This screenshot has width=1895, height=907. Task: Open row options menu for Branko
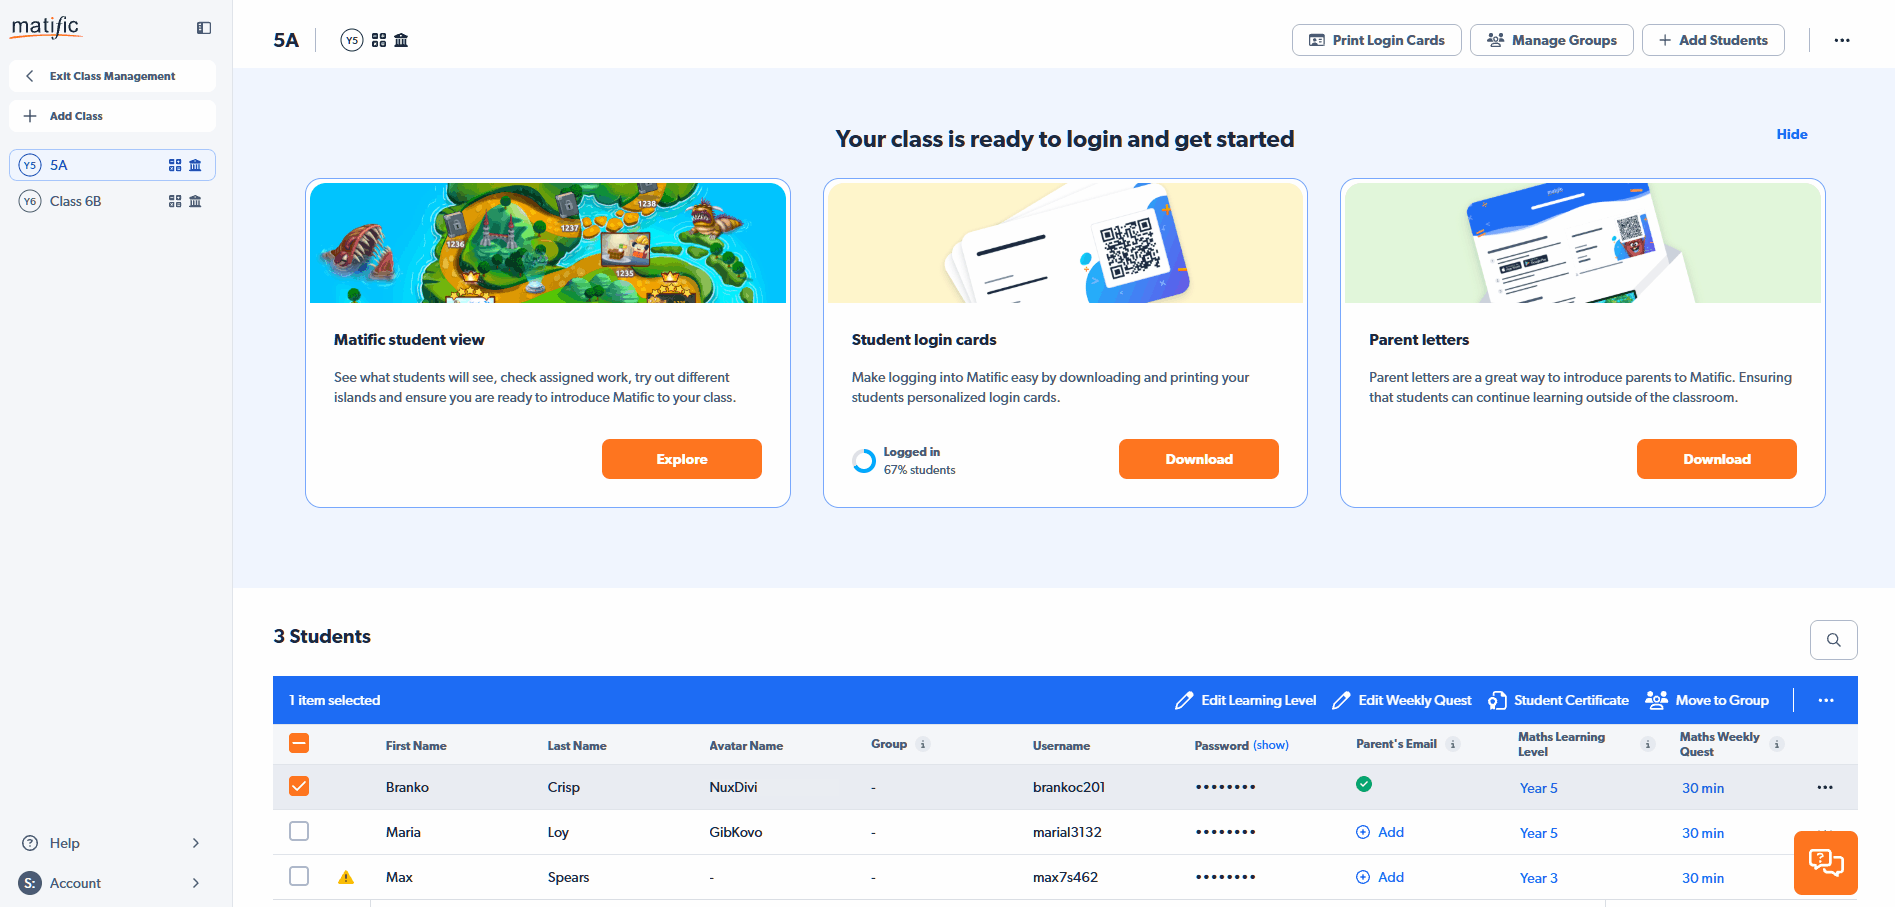1825,787
